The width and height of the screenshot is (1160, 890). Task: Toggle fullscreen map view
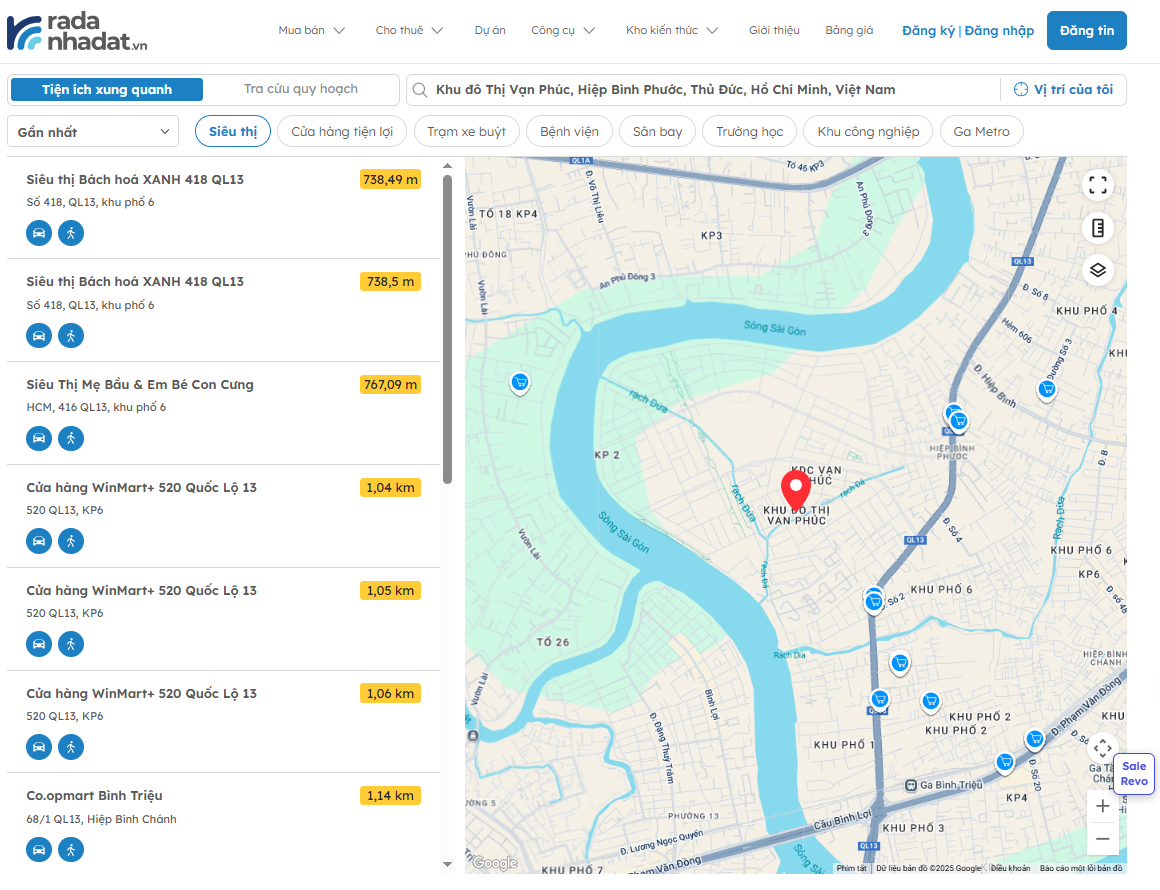pyautogui.click(x=1098, y=185)
